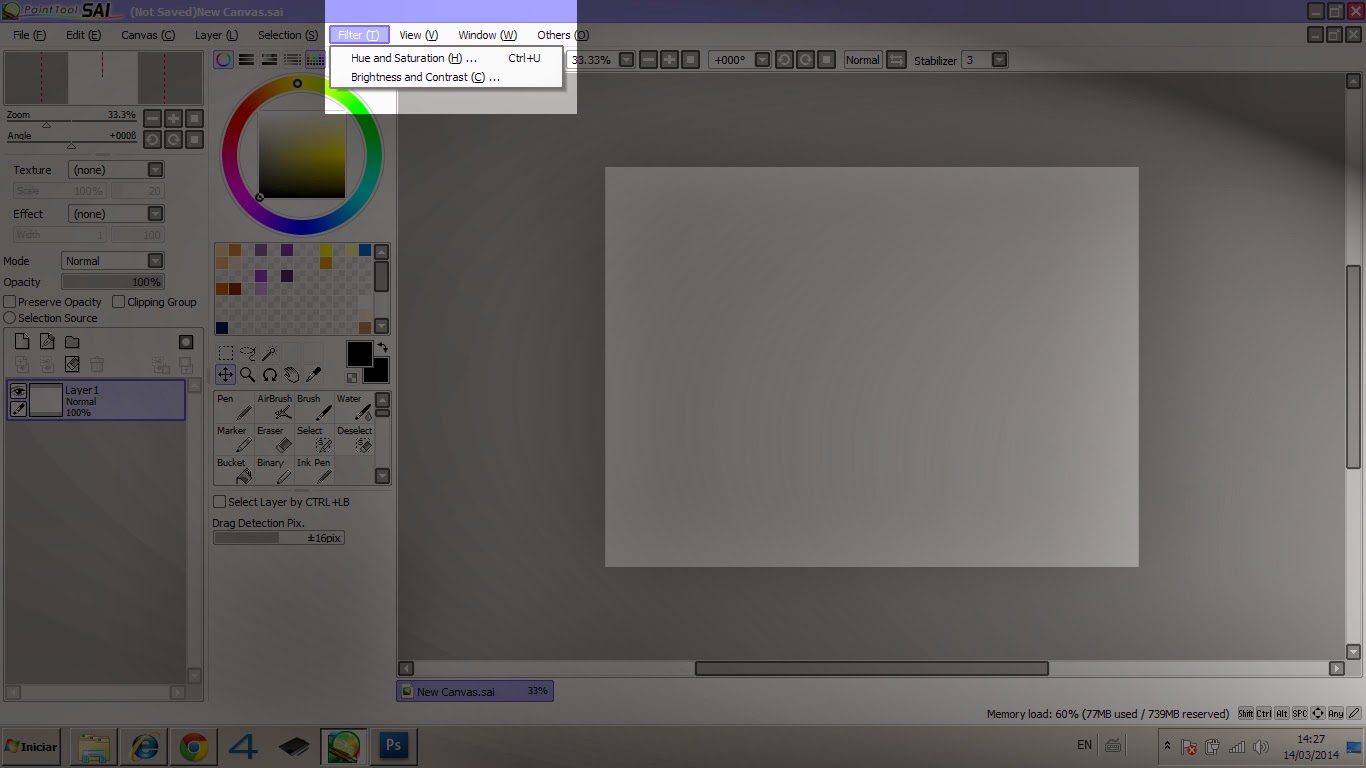Rotate view counterclockwise in the navigator
The width and height of the screenshot is (1366, 768).
tap(152, 140)
